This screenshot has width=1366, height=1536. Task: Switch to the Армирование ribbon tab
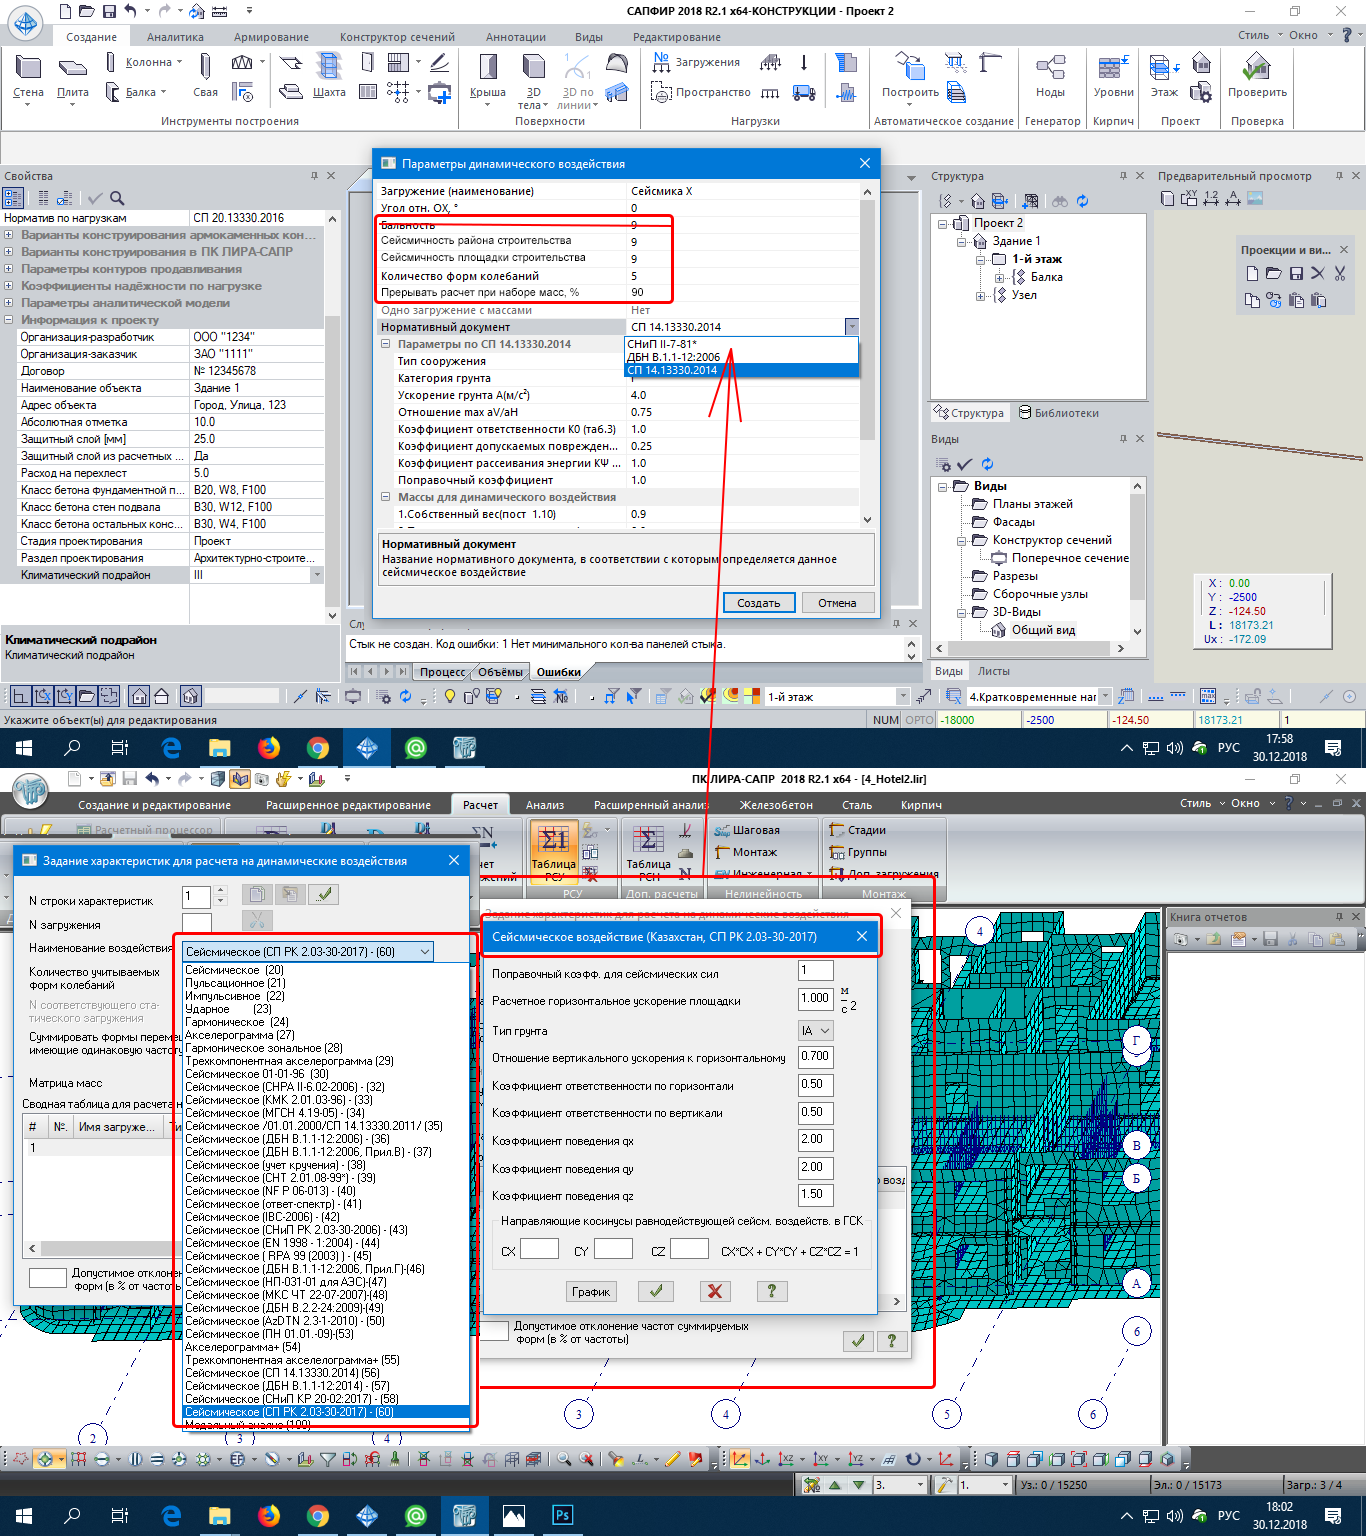click(271, 37)
